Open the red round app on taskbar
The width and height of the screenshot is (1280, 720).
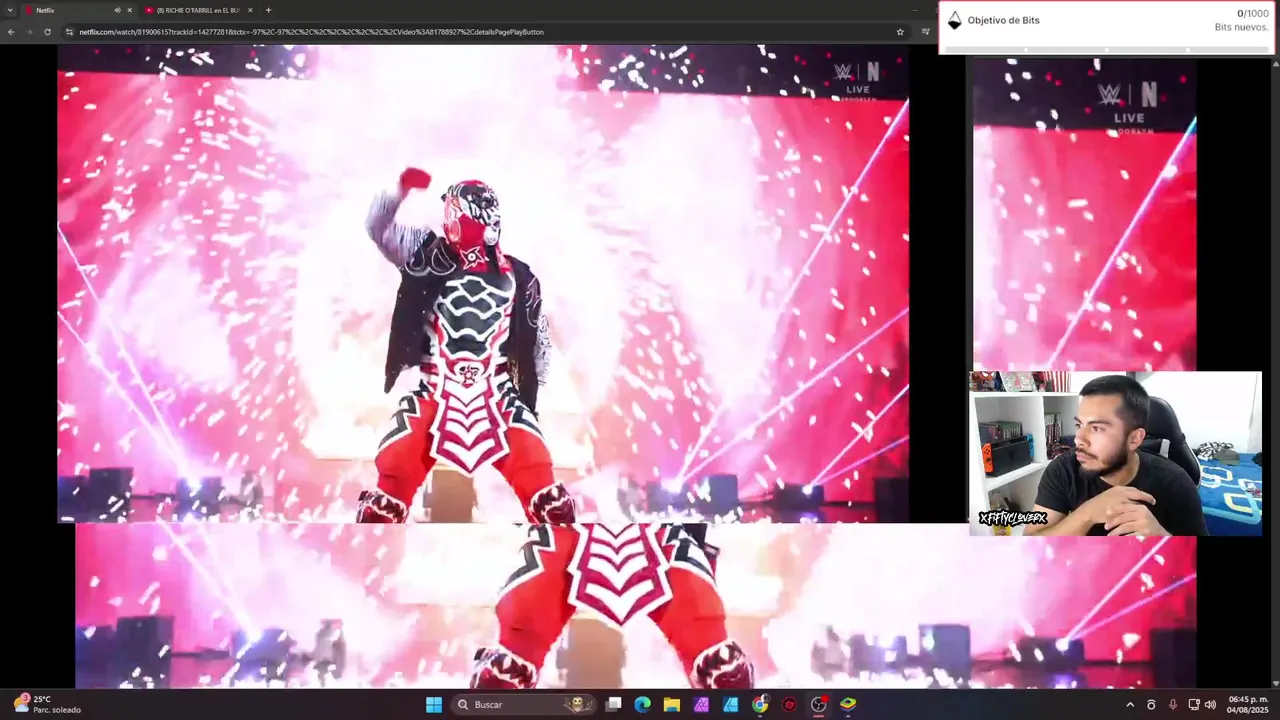(x=789, y=705)
